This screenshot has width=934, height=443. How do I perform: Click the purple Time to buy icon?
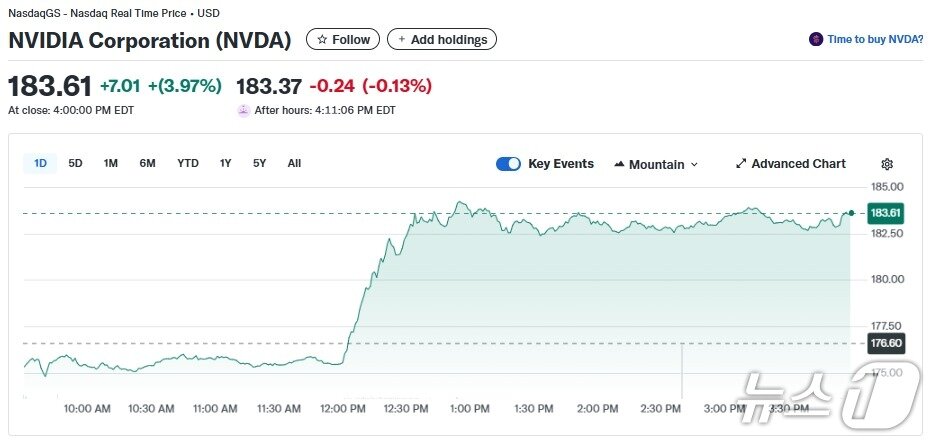[x=816, y=40]
